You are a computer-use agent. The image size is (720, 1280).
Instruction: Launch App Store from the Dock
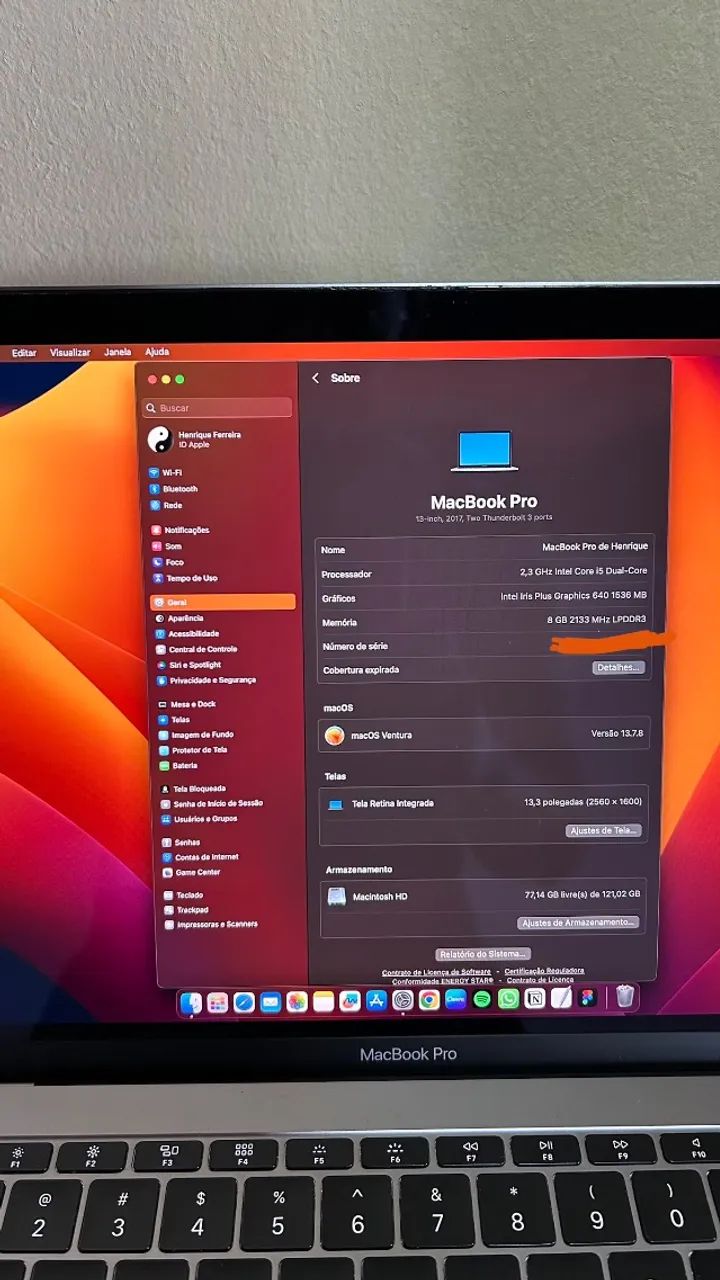(x=376, y=1000)
